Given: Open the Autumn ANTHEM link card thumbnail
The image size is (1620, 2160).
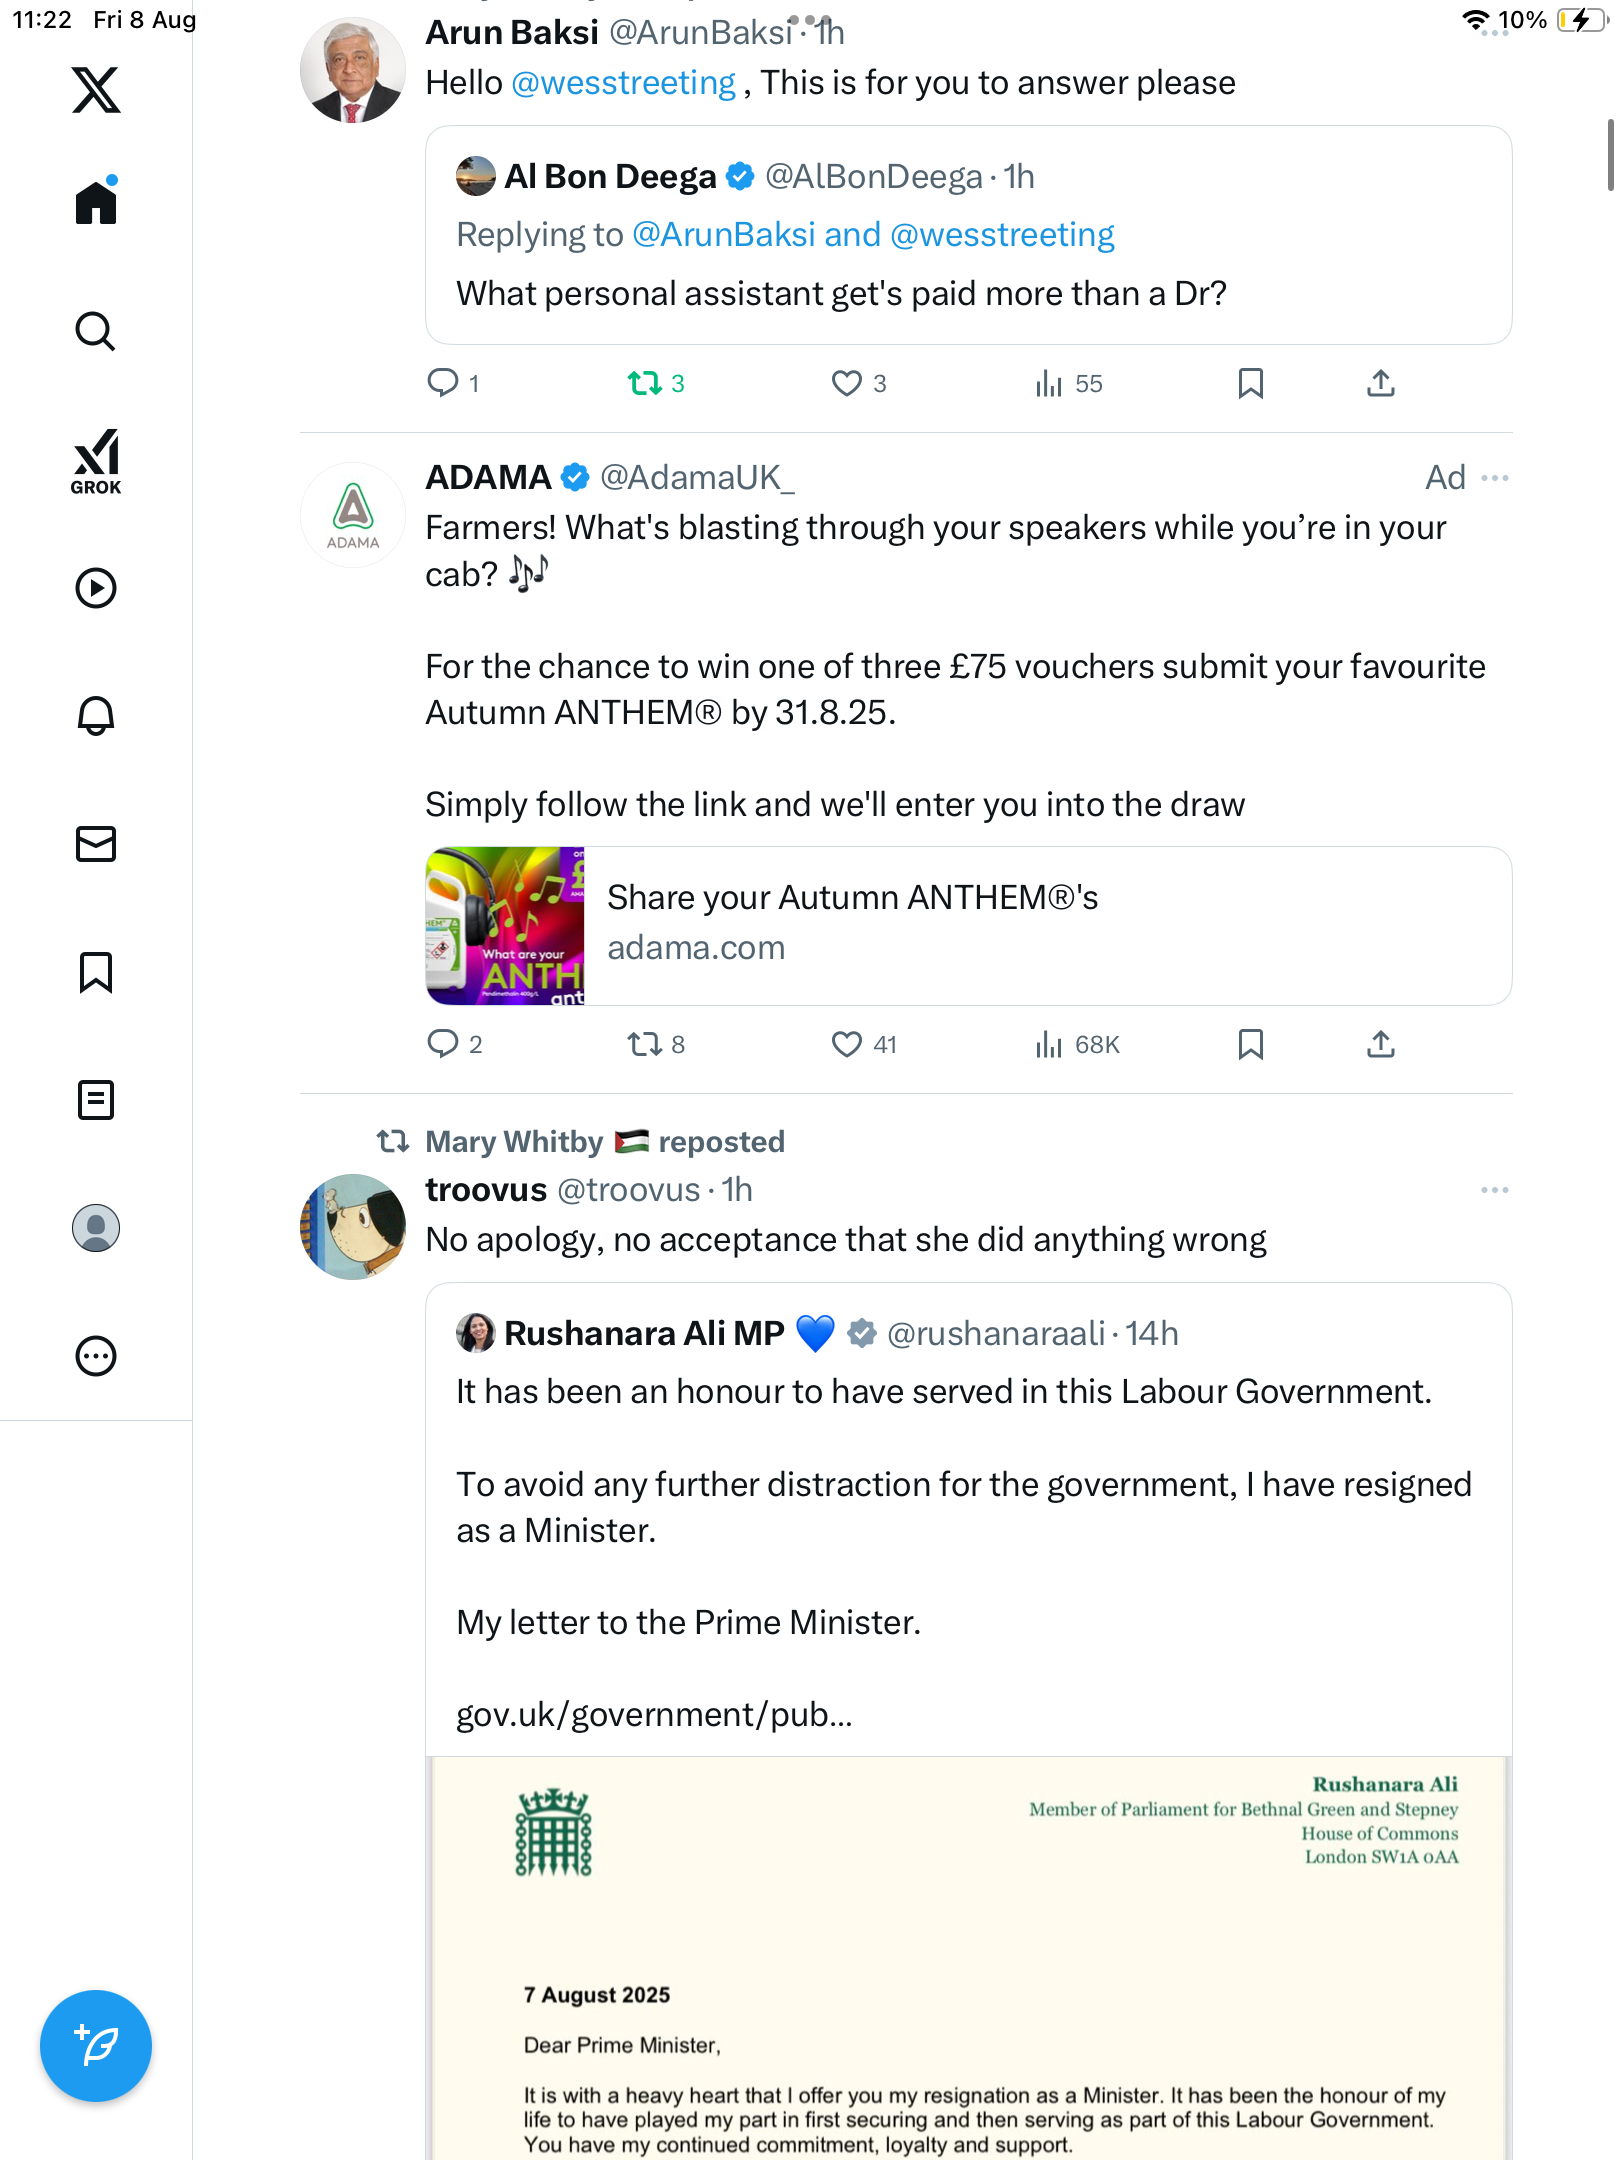Looking at the screenshot, I should tap(505, 926).
